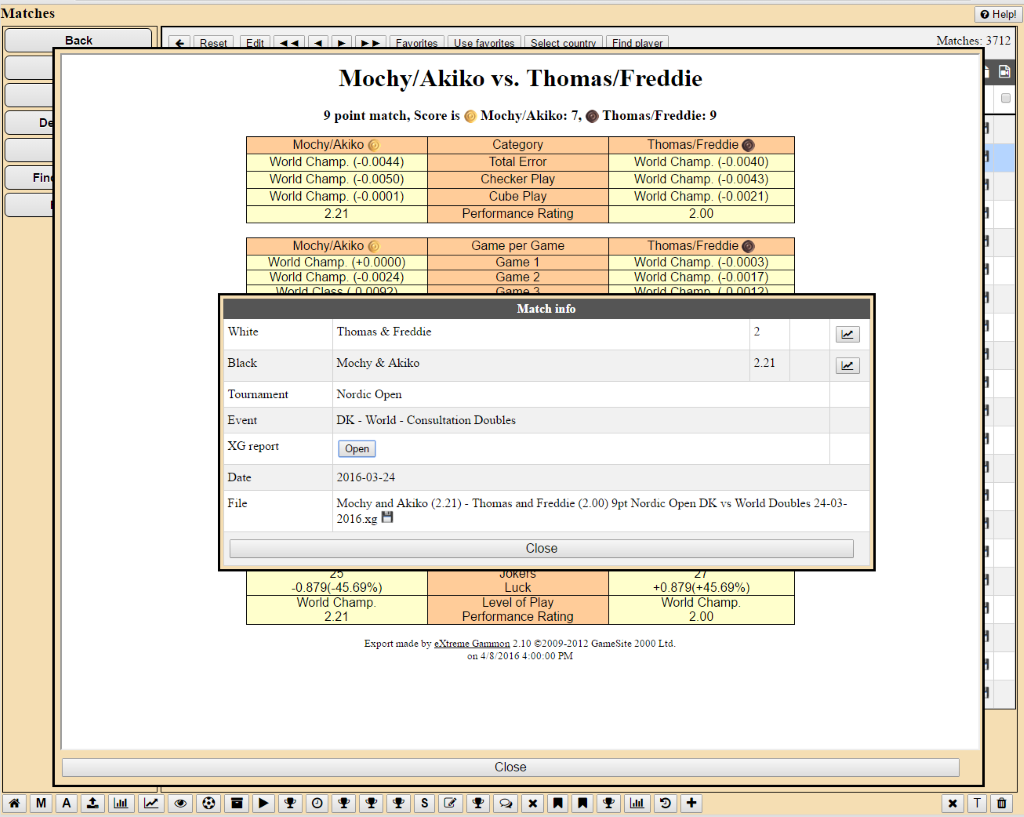
Task: Click the clock icon in bottom toolbar
Action: coord(317,803)
